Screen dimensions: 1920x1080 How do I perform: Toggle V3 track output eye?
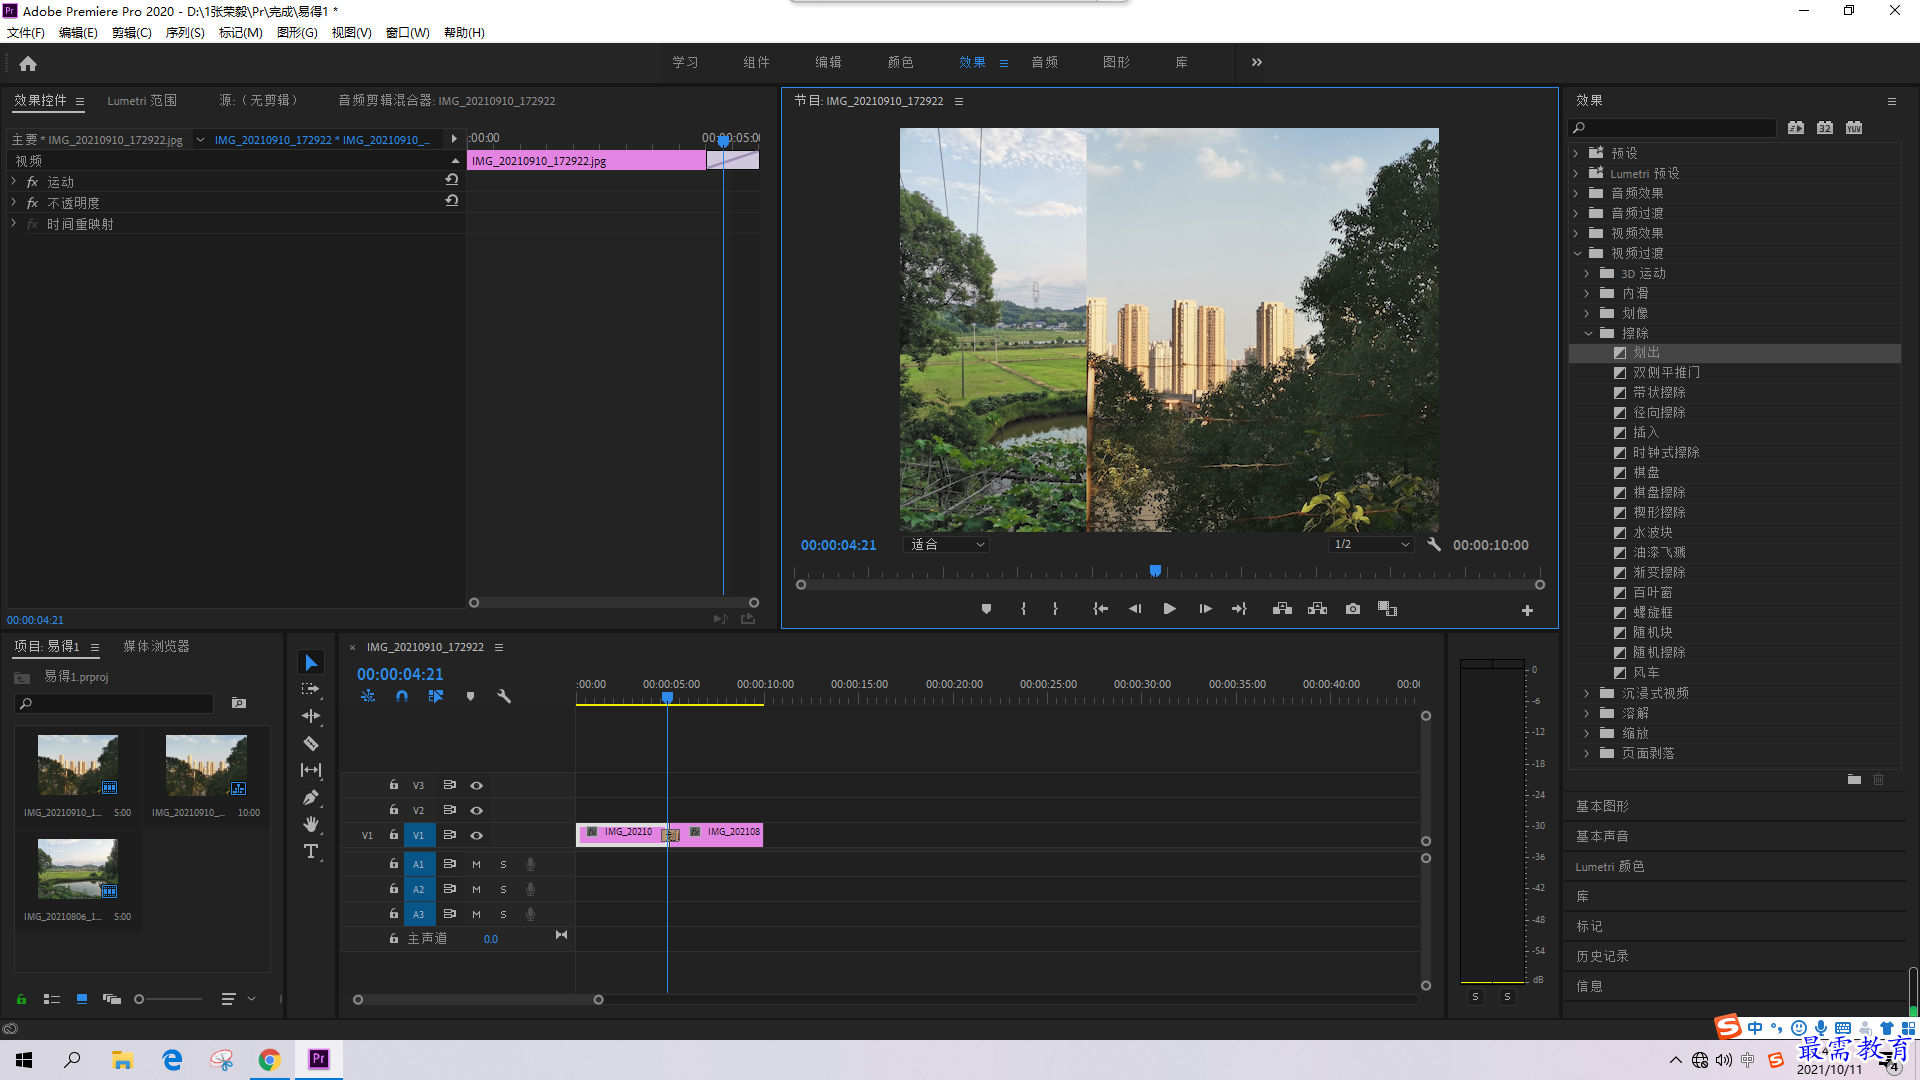pos(477,786)
